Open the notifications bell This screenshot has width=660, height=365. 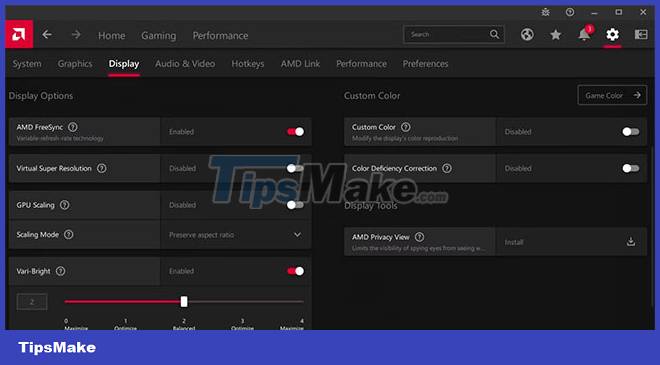click(584, 34)
